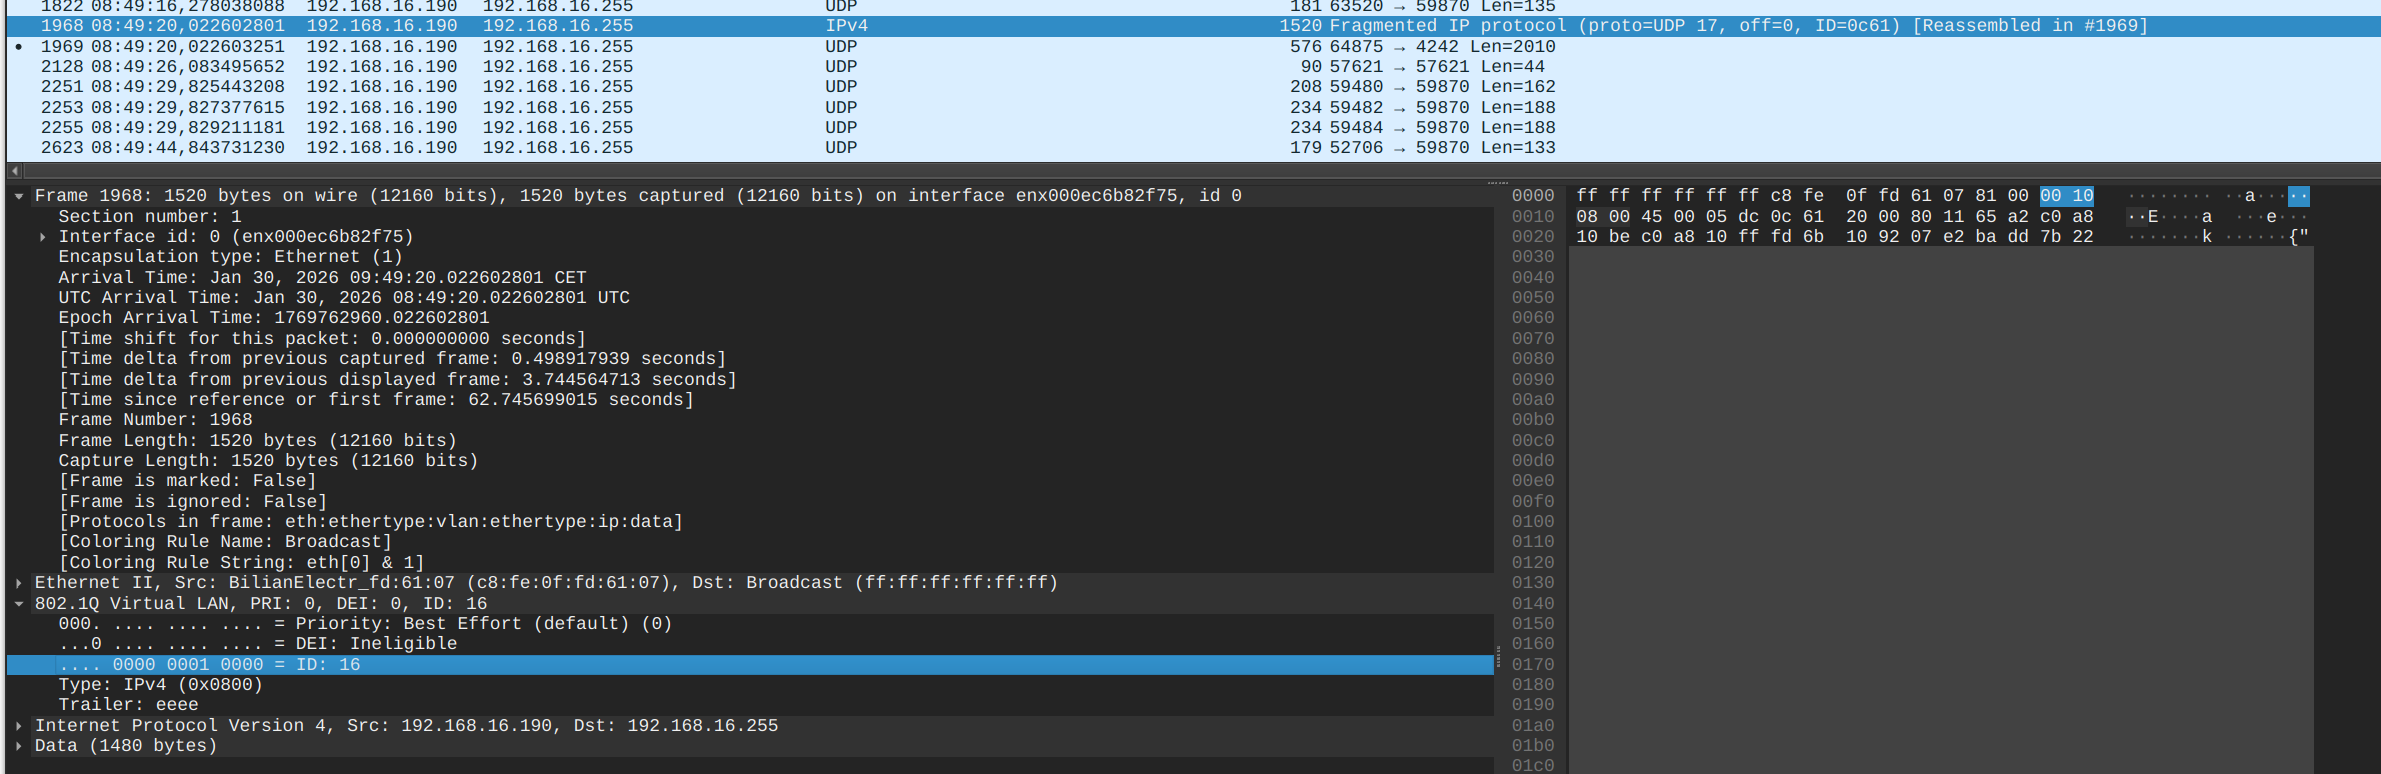
Task: Select the Priority: Best Effort field
Action: (365, 624)
